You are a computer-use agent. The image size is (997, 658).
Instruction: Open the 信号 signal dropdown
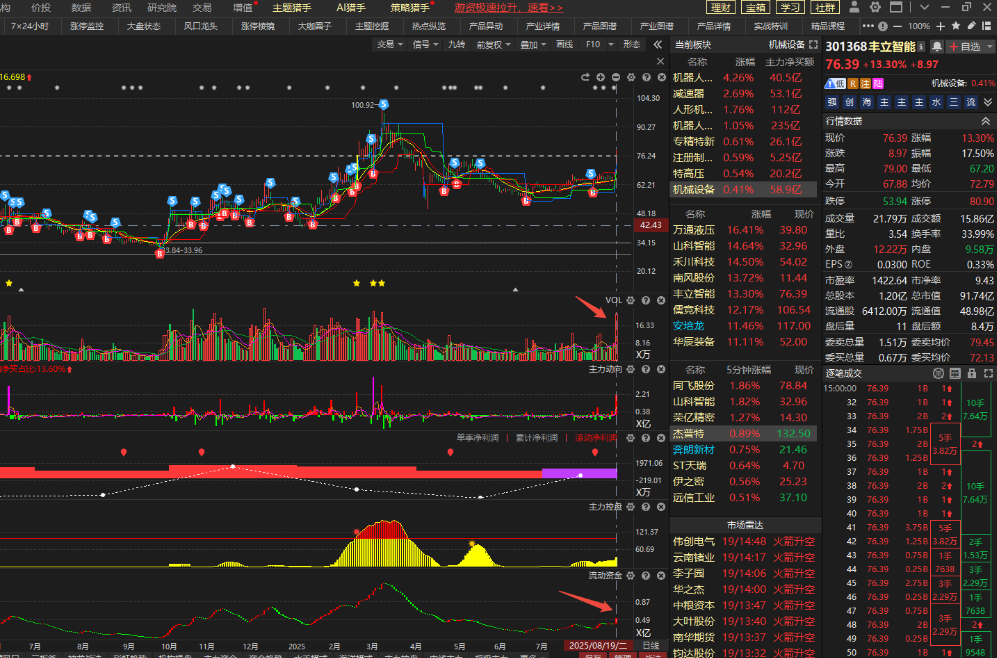point(425,45)
